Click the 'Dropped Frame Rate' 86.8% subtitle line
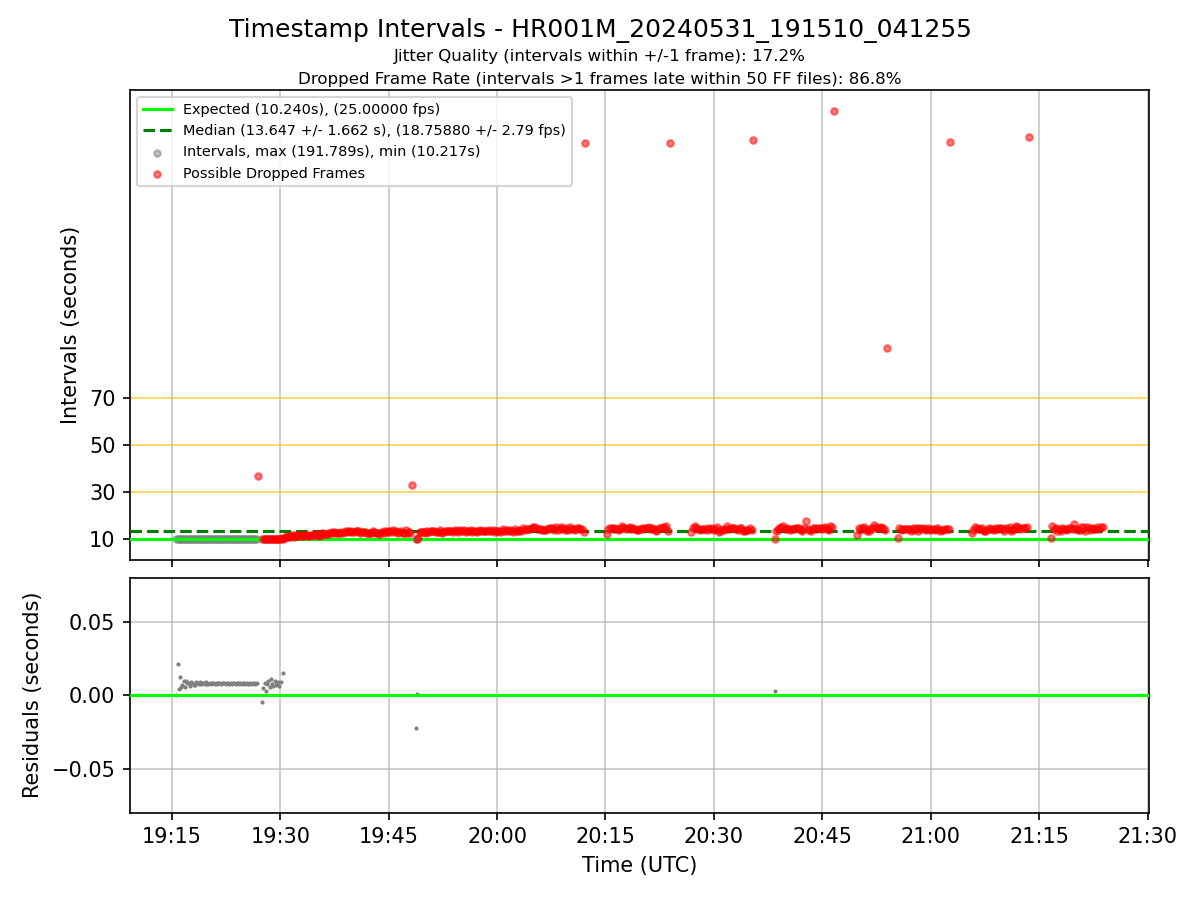This screenshot has height=900, width=1200. (600, 78)
